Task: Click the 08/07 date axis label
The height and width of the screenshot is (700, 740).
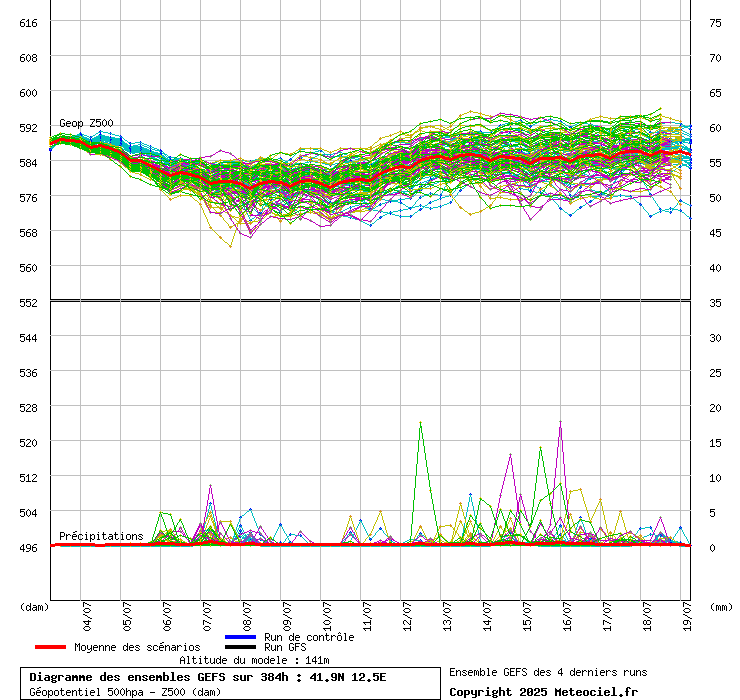Action: pos(247,616)
